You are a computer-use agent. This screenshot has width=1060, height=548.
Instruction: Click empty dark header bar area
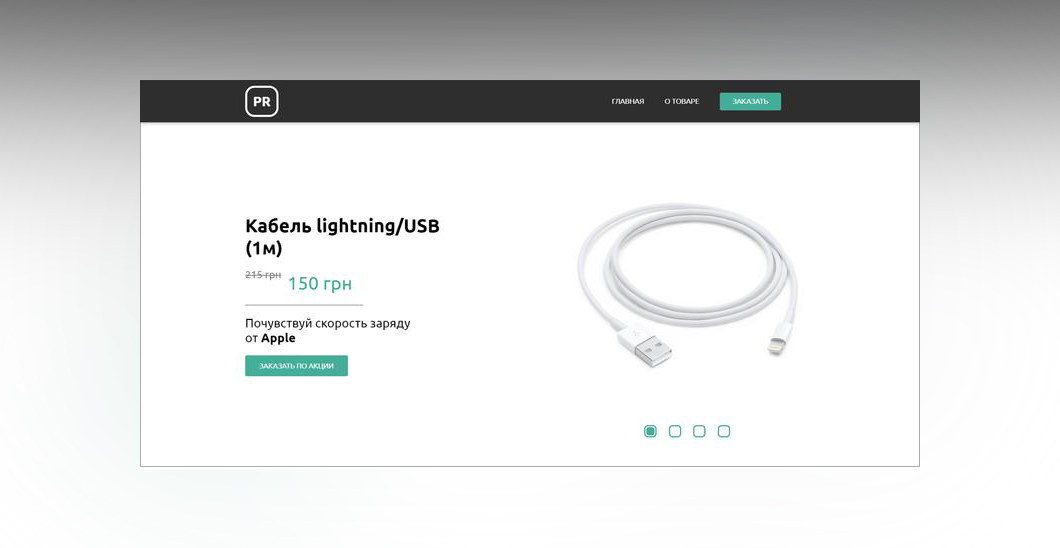pos(439,101)
